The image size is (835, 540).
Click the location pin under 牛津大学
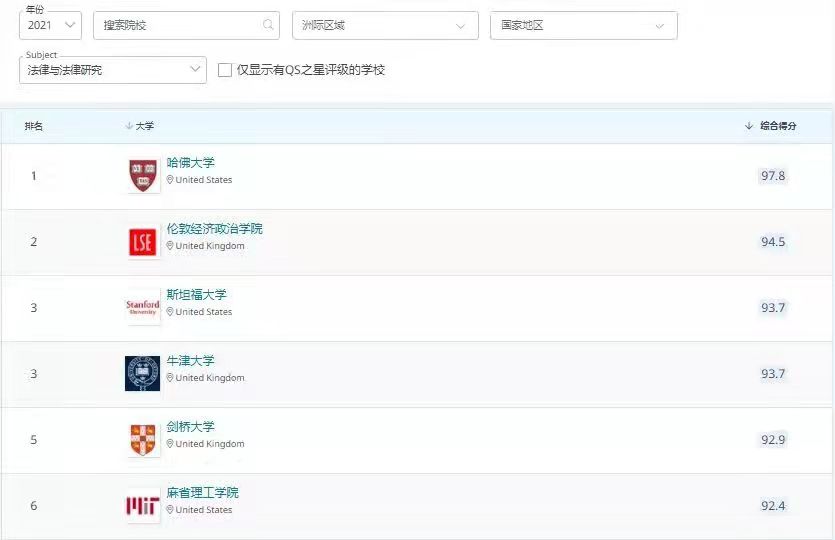(170, 378)
